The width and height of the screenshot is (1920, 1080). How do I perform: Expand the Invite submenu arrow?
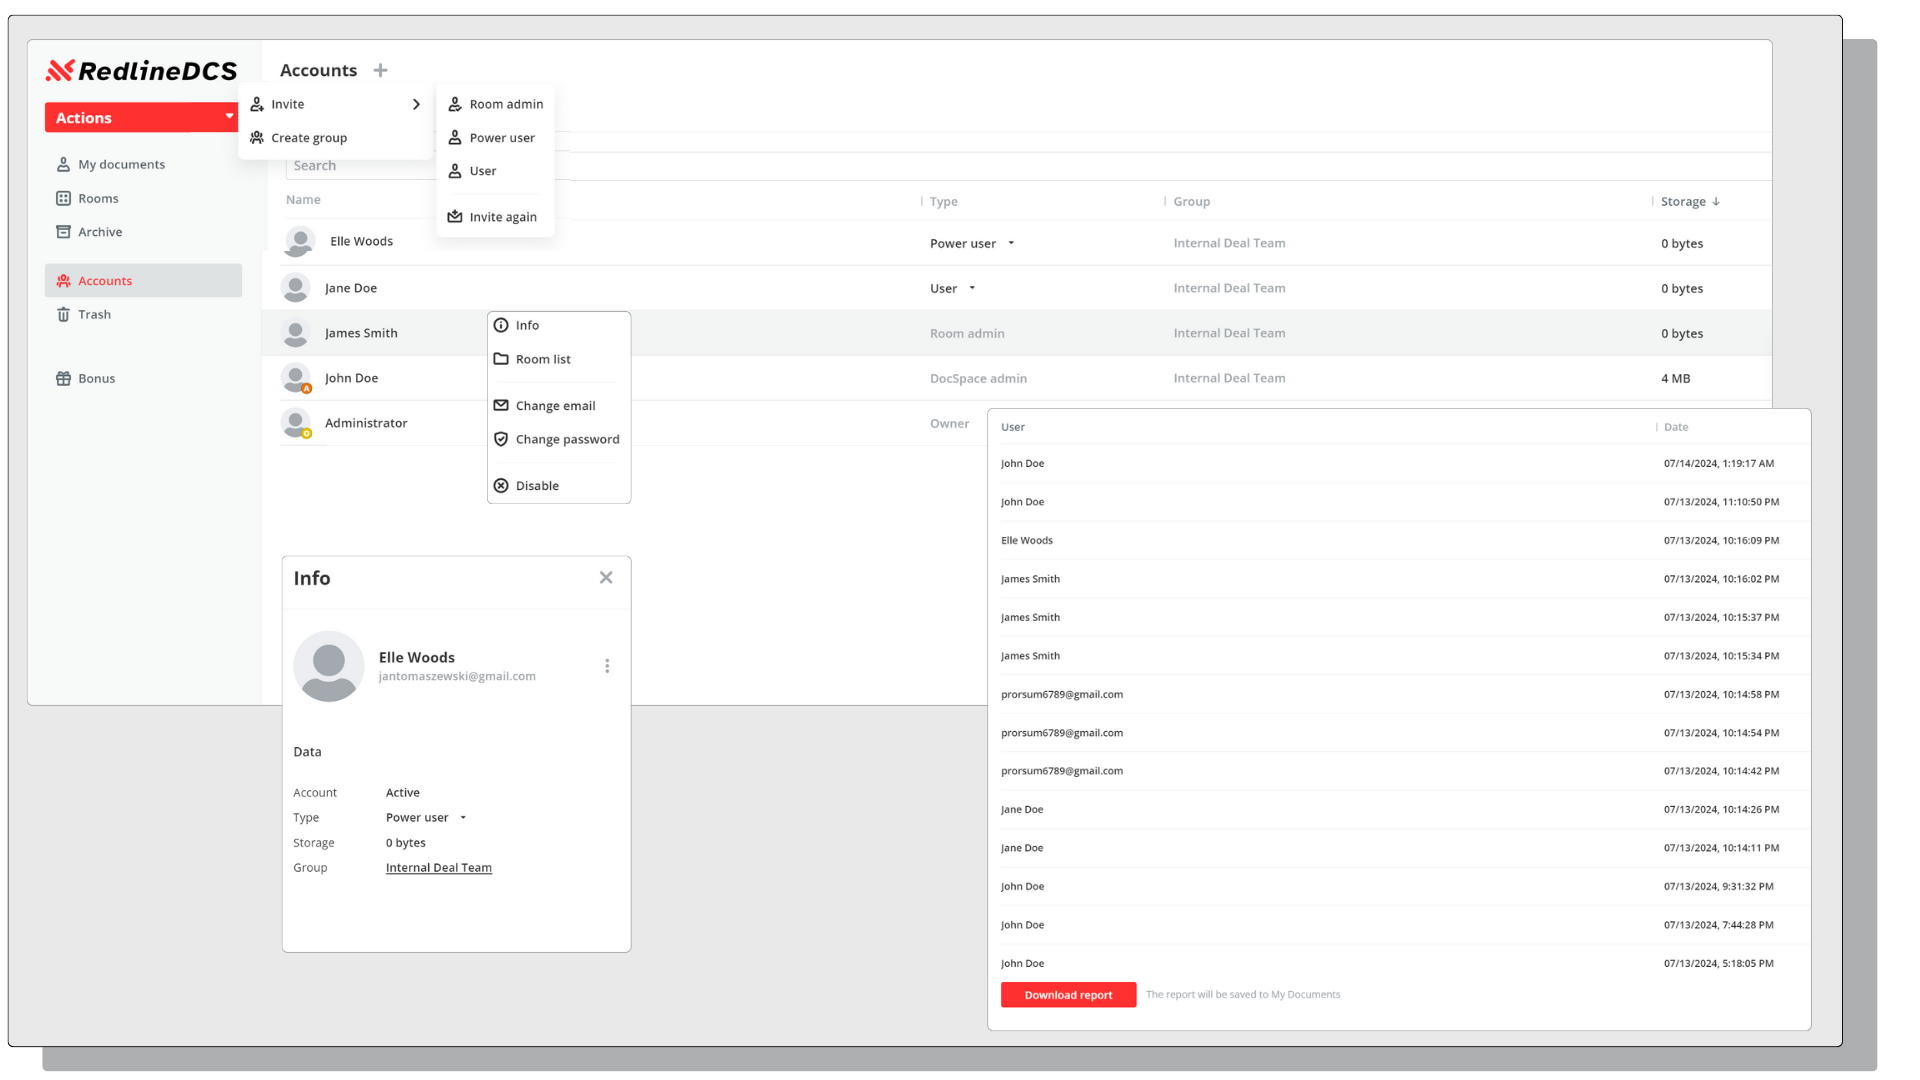click(416, 104)
